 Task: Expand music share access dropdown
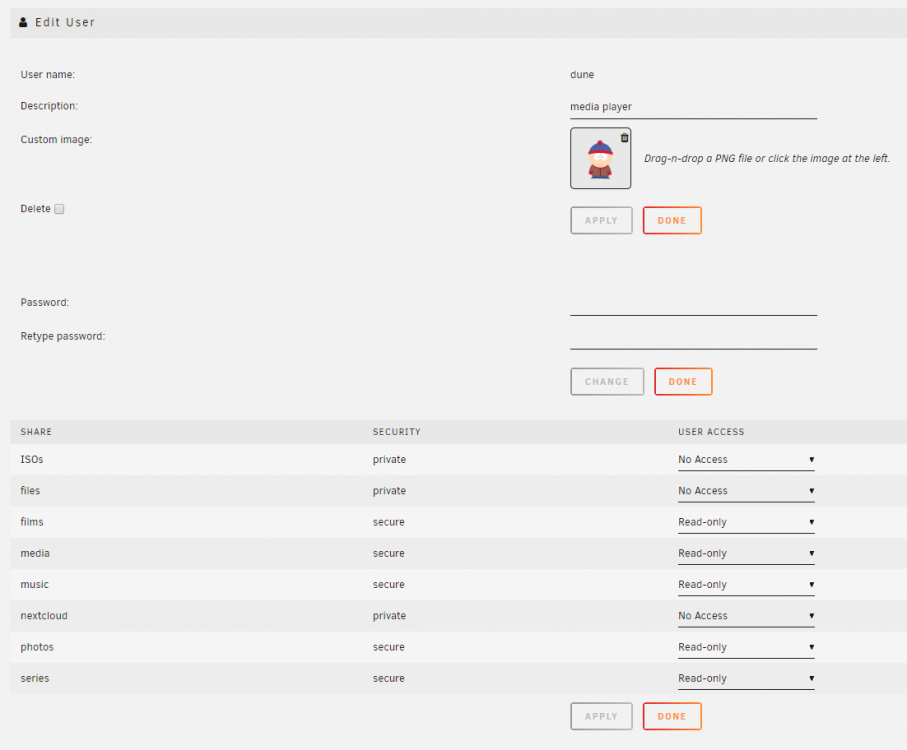[746, 585]
